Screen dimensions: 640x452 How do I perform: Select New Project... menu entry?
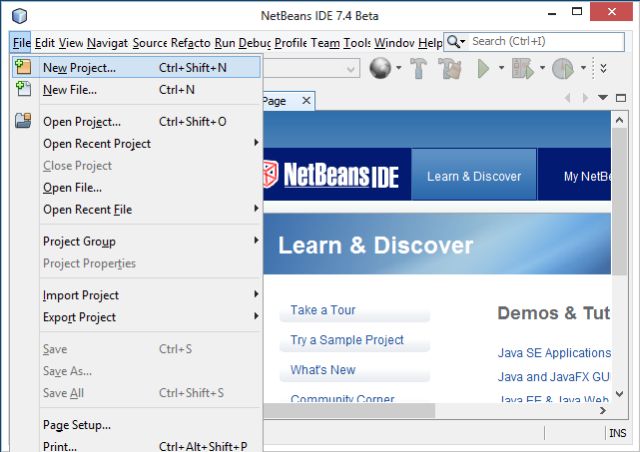(136, 67)
